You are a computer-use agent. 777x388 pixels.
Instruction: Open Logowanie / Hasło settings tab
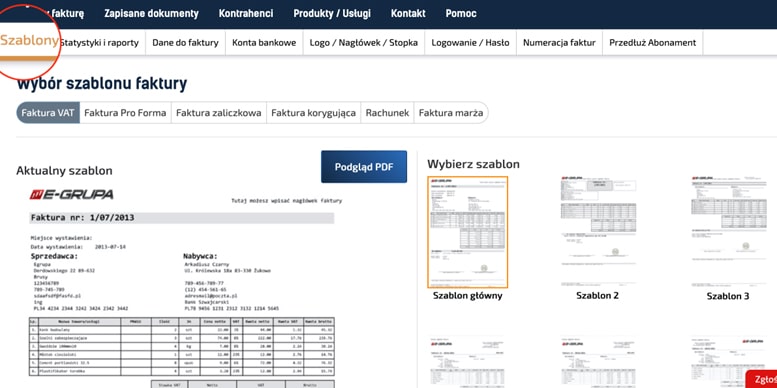point(470,43)
